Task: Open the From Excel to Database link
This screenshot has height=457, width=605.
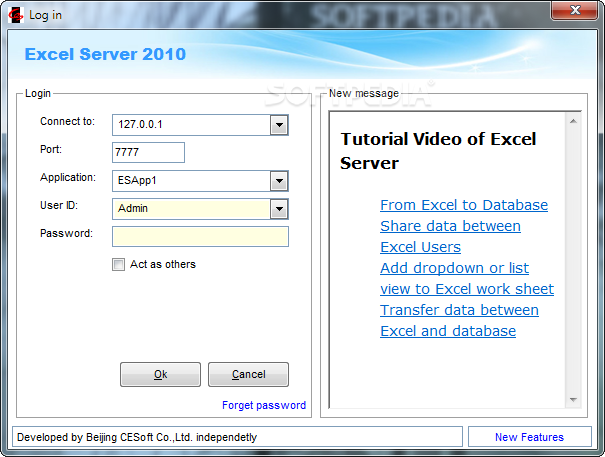Action: [x=464, y=205]
